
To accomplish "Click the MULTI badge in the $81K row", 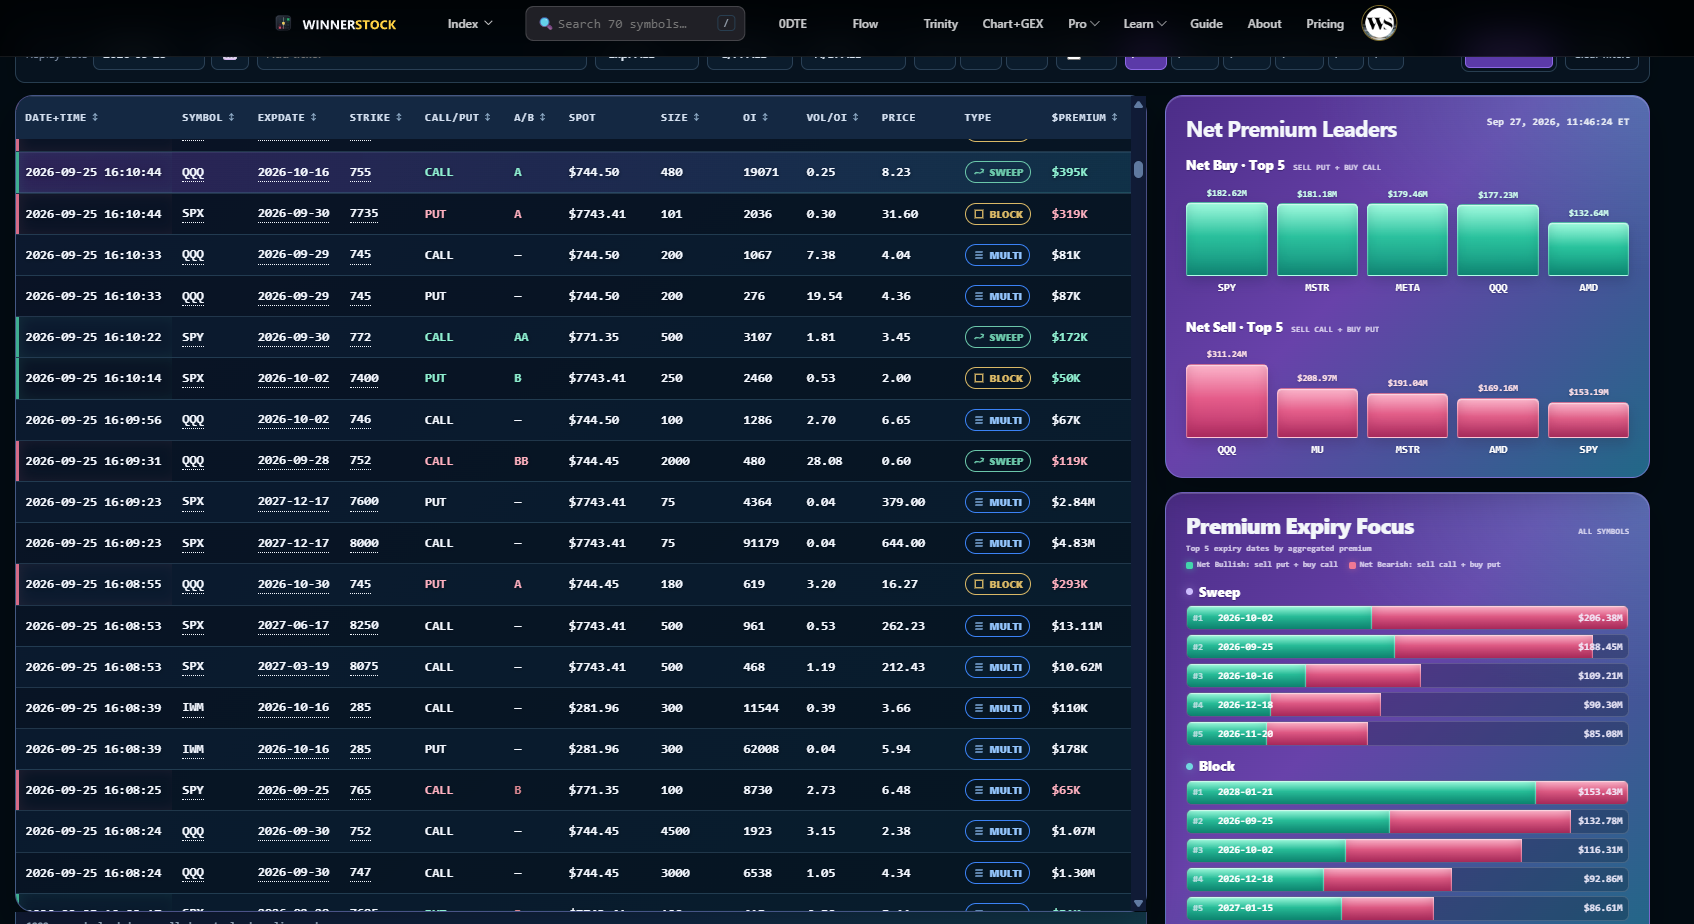I will coord(997,255).
